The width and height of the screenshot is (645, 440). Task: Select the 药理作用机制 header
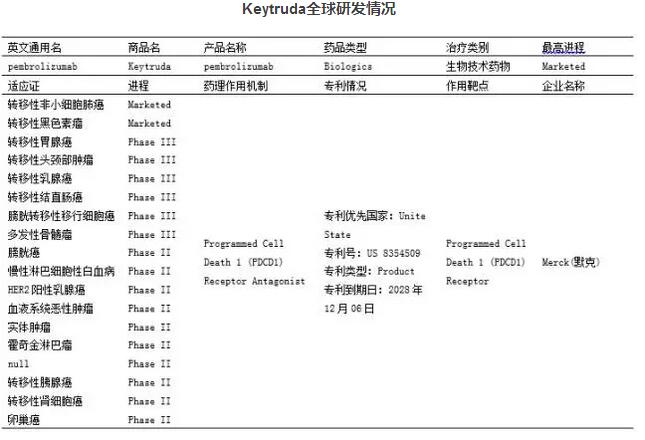(x=235, y=86)
